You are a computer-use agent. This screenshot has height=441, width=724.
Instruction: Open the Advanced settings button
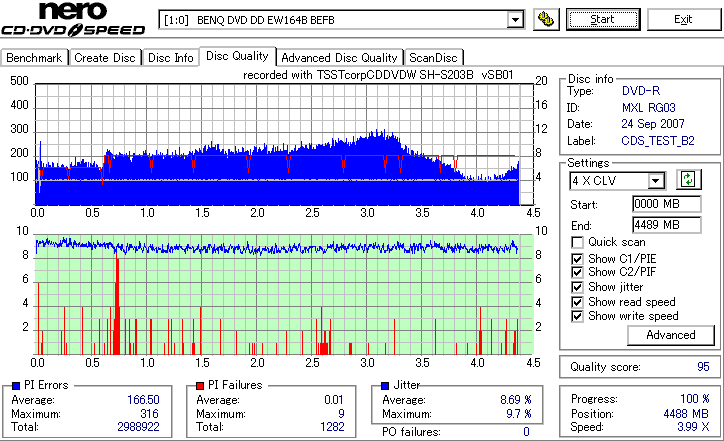click(670, 335)
